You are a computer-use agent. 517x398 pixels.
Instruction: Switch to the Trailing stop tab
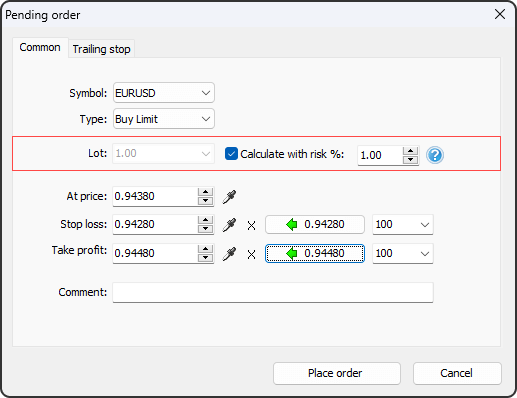(101, 49)
